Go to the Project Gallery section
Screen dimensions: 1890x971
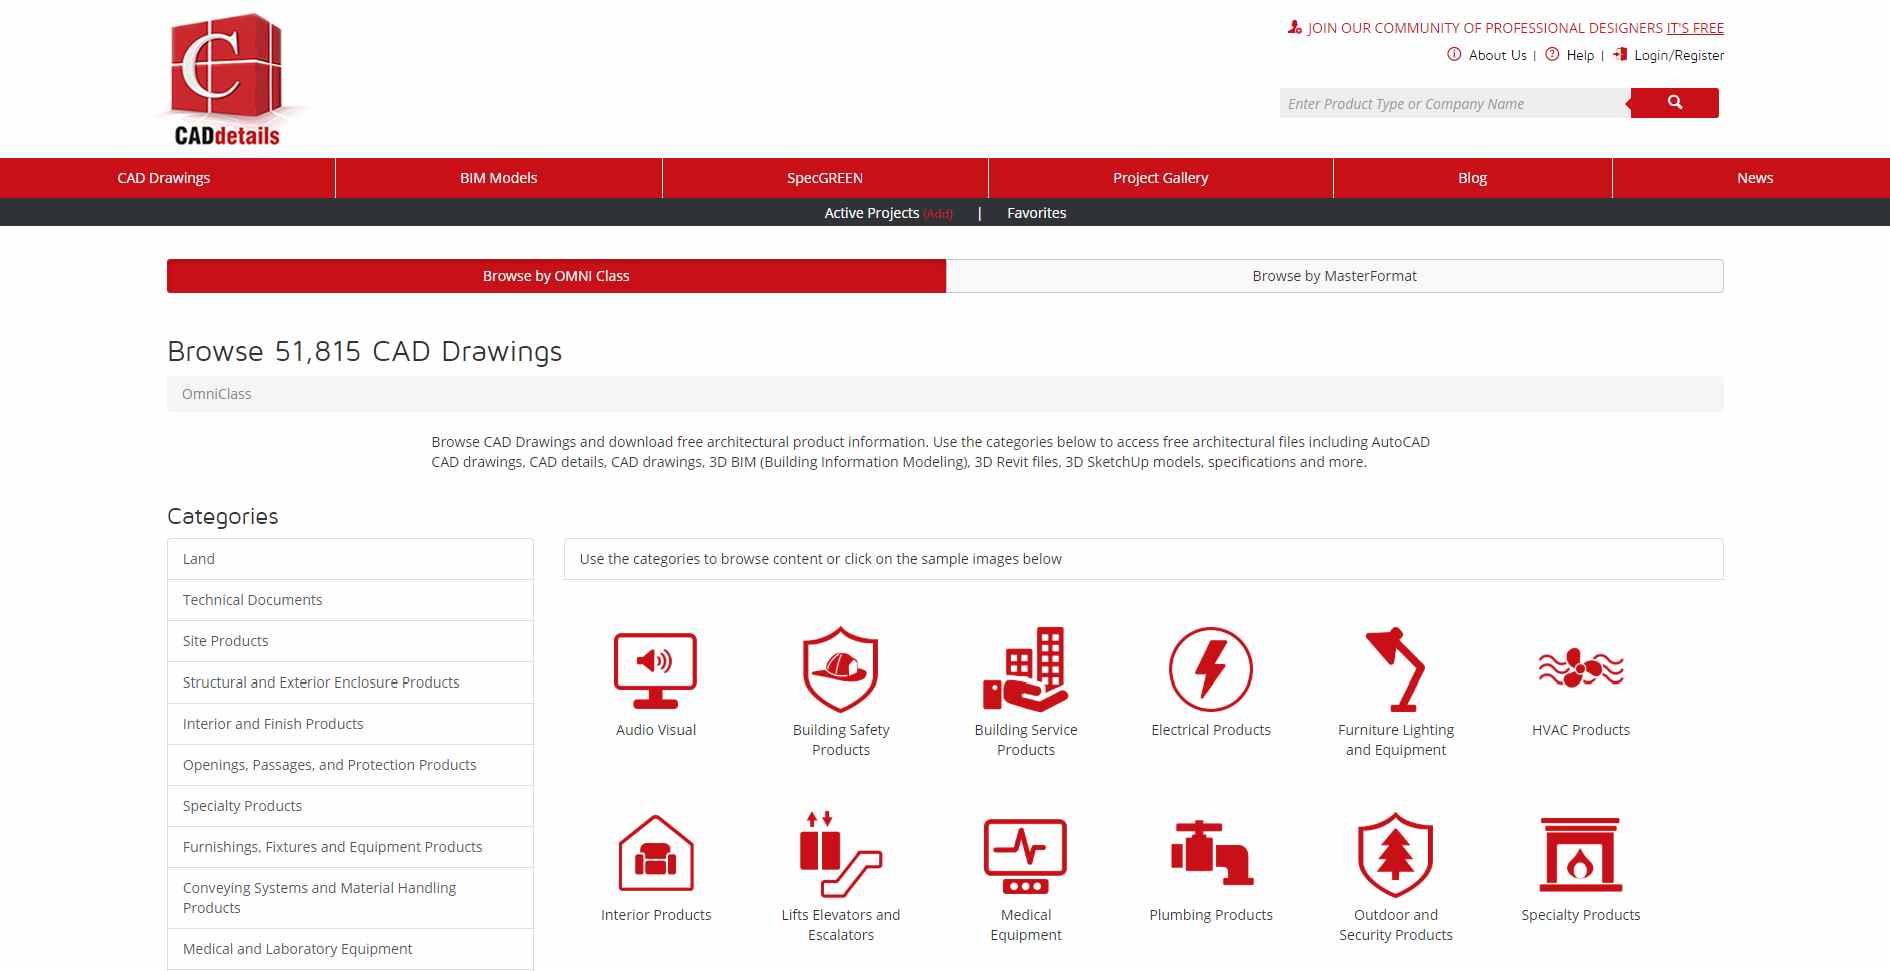(x=1160, y=177)
